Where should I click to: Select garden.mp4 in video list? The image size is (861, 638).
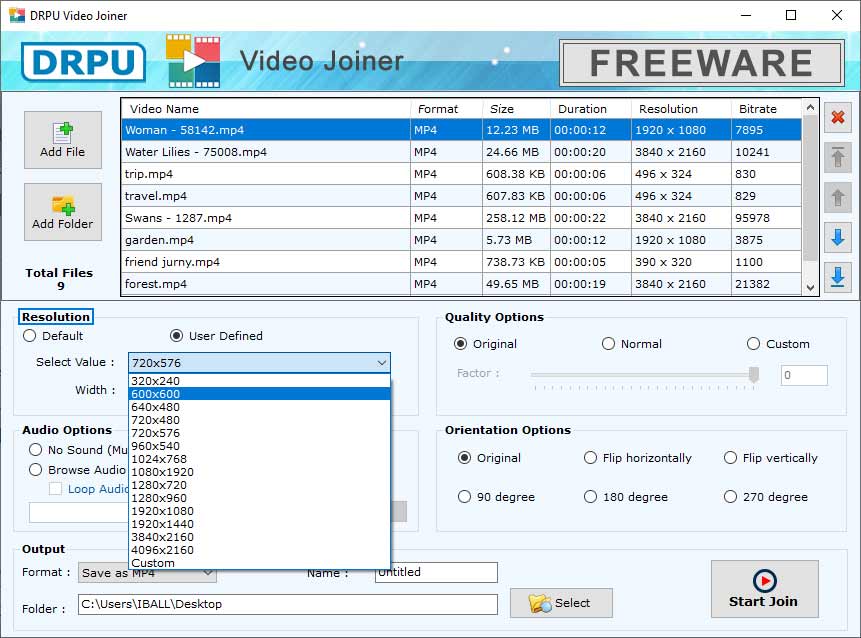(x=461, y=240)
